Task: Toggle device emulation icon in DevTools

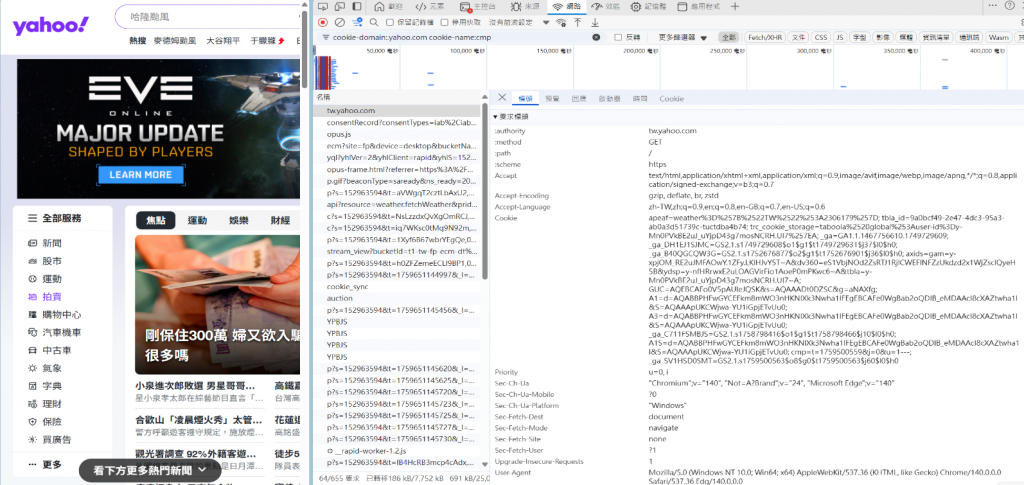Action: (340, 7)
